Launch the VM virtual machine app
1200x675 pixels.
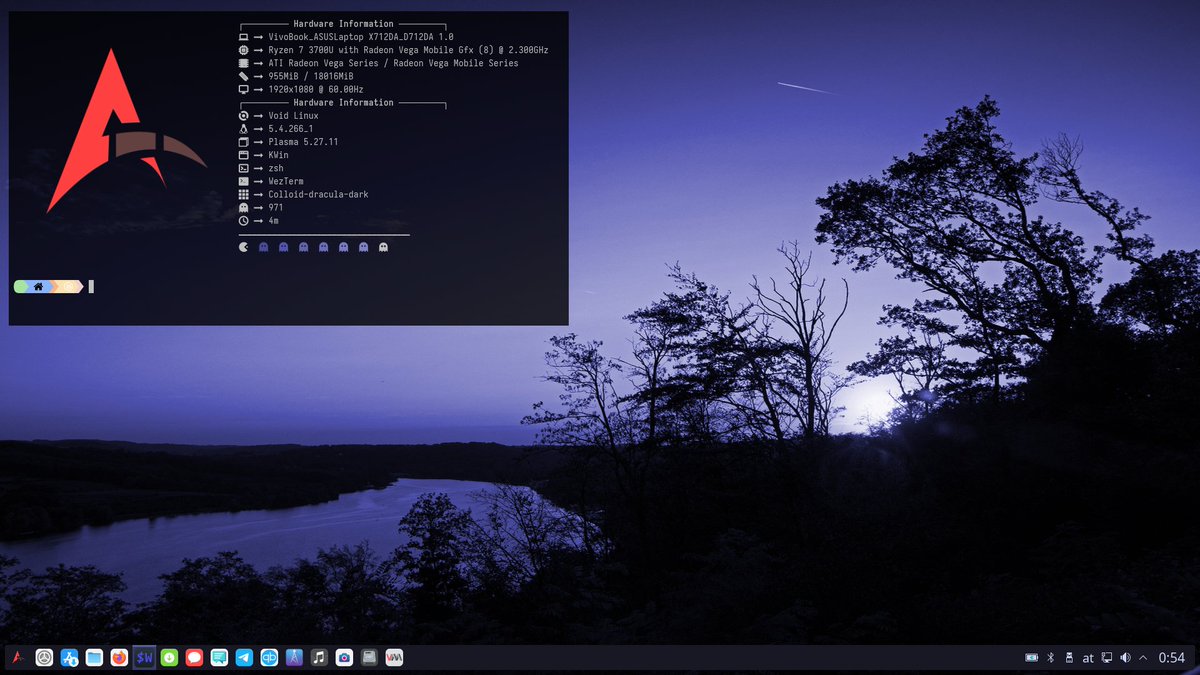click(x=394, y=657)
